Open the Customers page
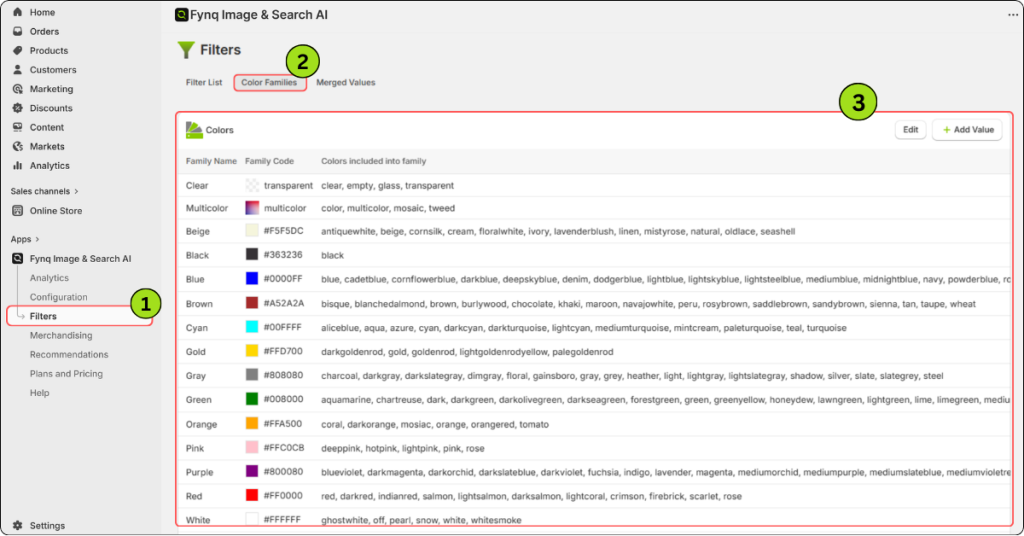This screenshot has height=536, width=1024. [52, 70]
